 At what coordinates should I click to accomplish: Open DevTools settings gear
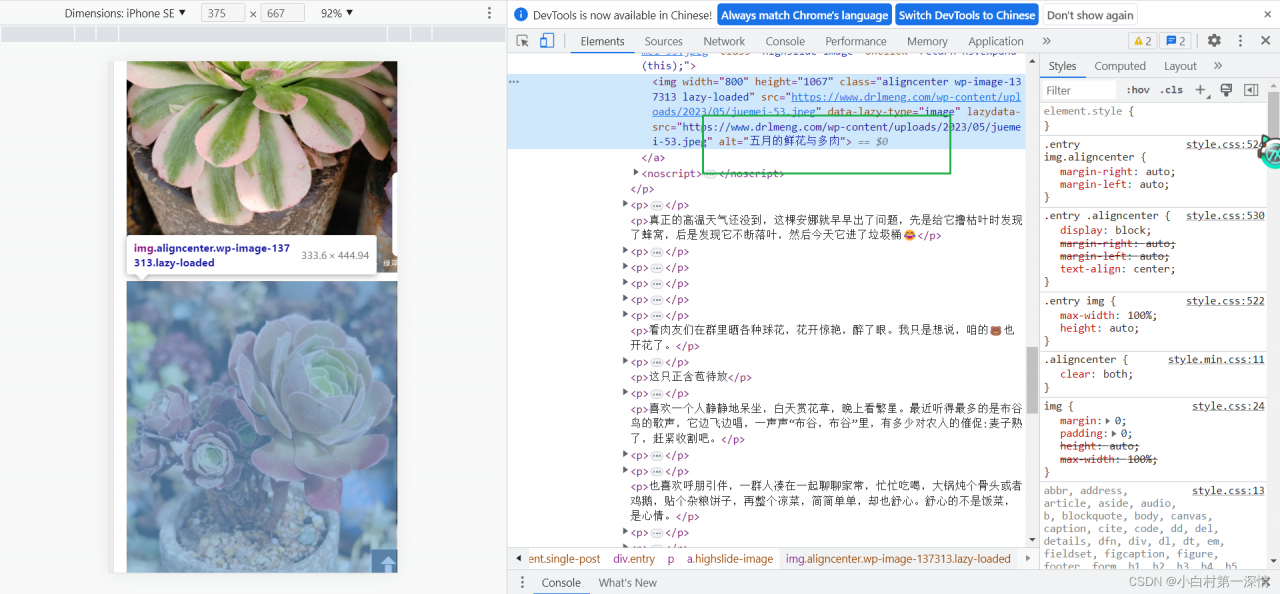1214,41
